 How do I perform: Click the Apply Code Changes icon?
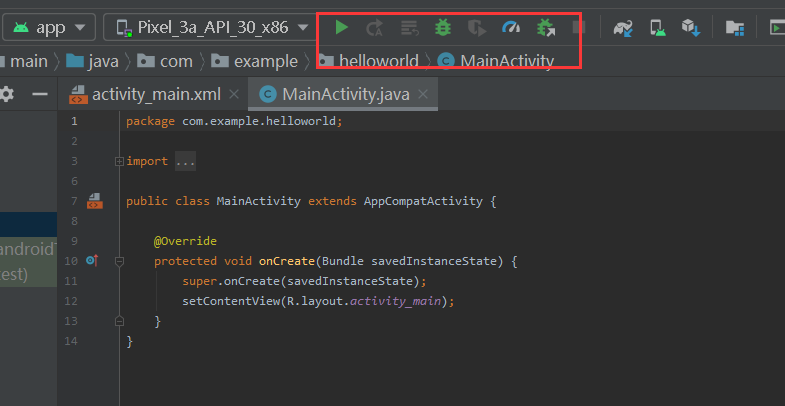click(x=410, y=28)
